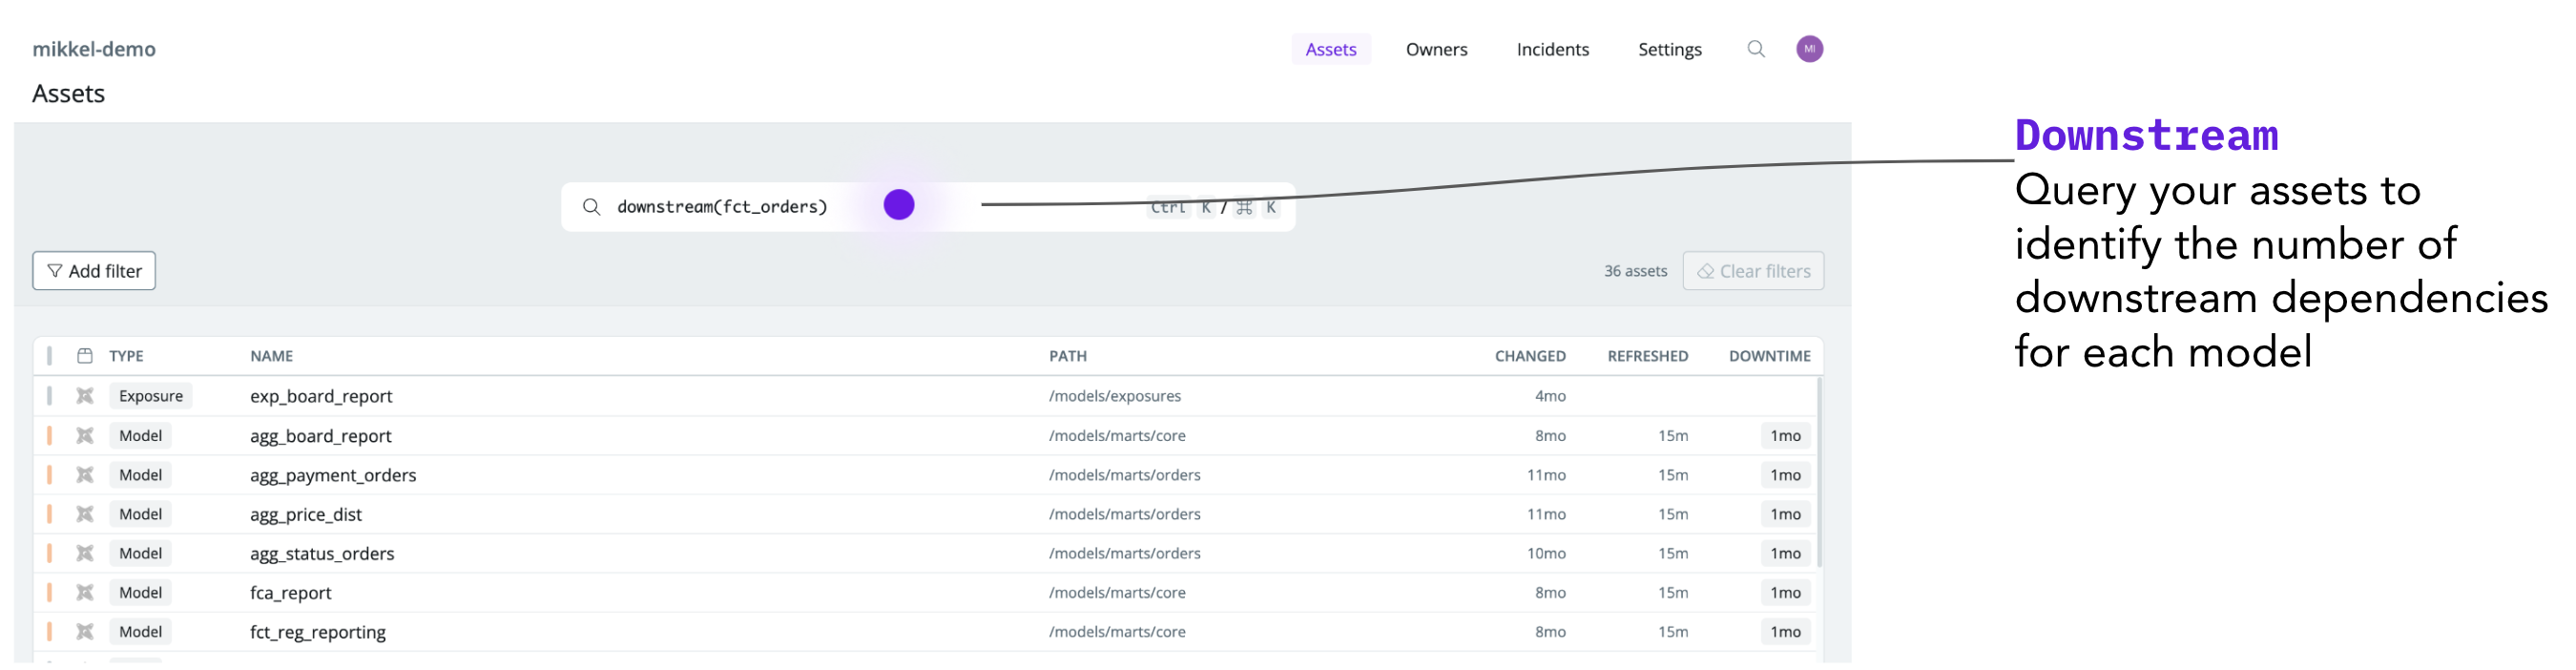Click the path of agg_payment_orders

[x=1124, y=475]
